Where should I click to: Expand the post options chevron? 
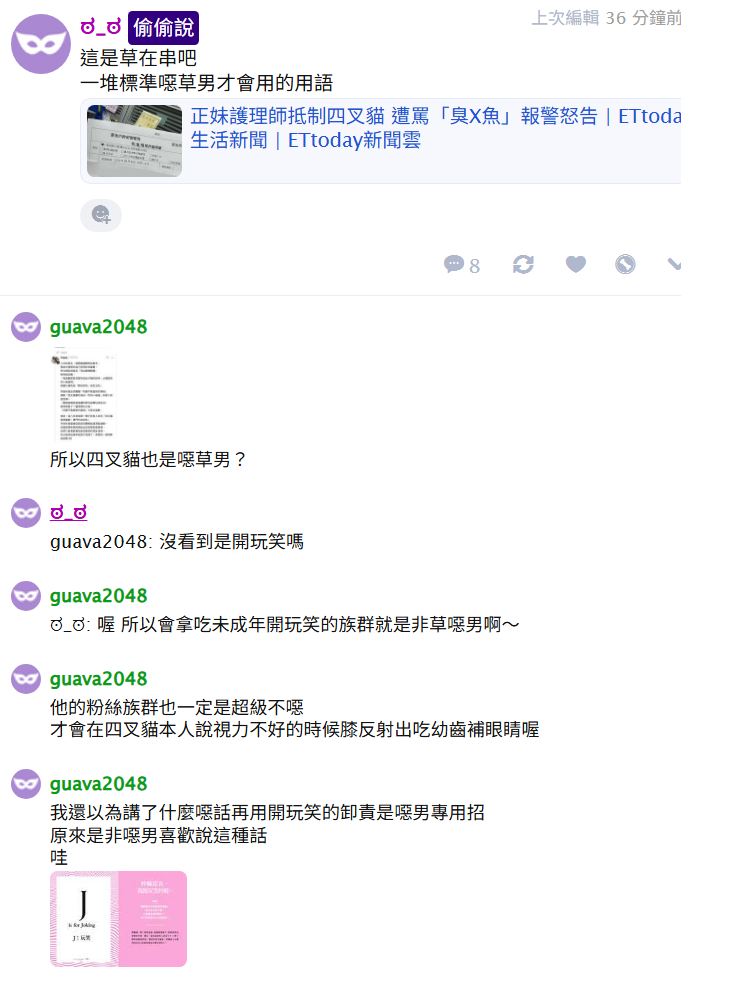(674, 264)
